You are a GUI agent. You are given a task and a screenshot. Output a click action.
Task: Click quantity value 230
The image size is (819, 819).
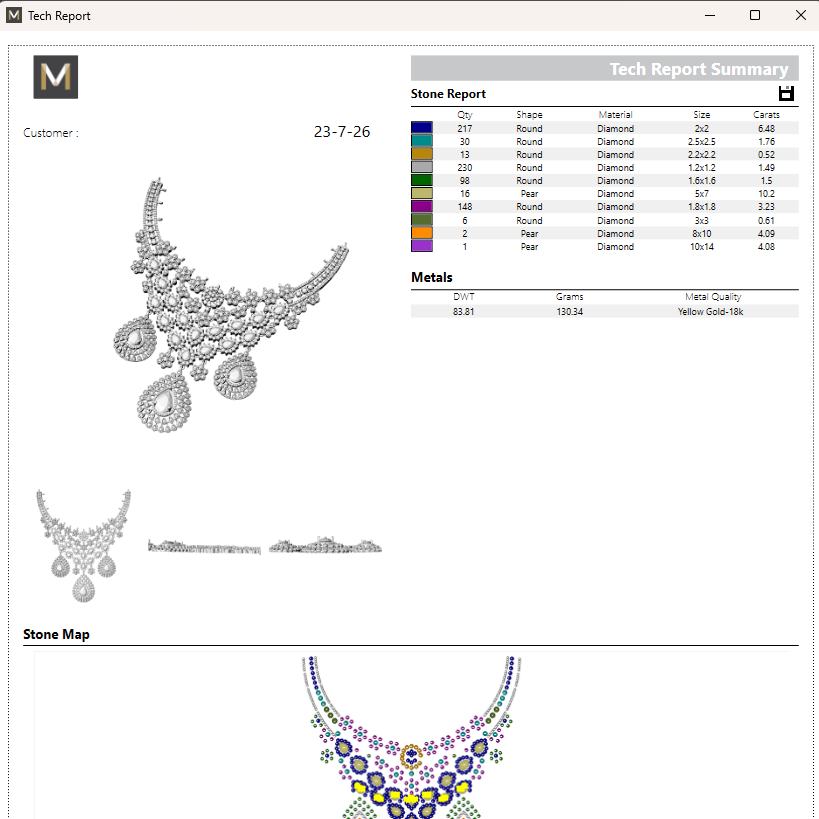464,168
